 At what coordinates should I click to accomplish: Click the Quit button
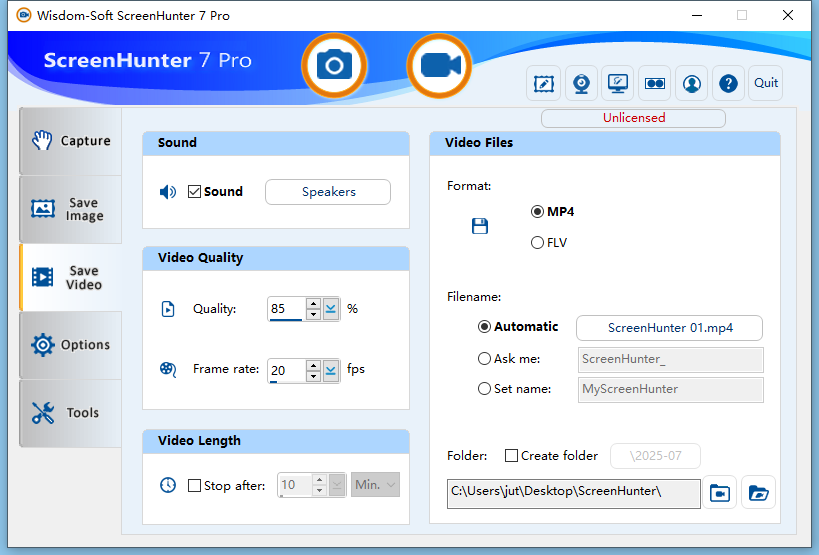[766, 84]
